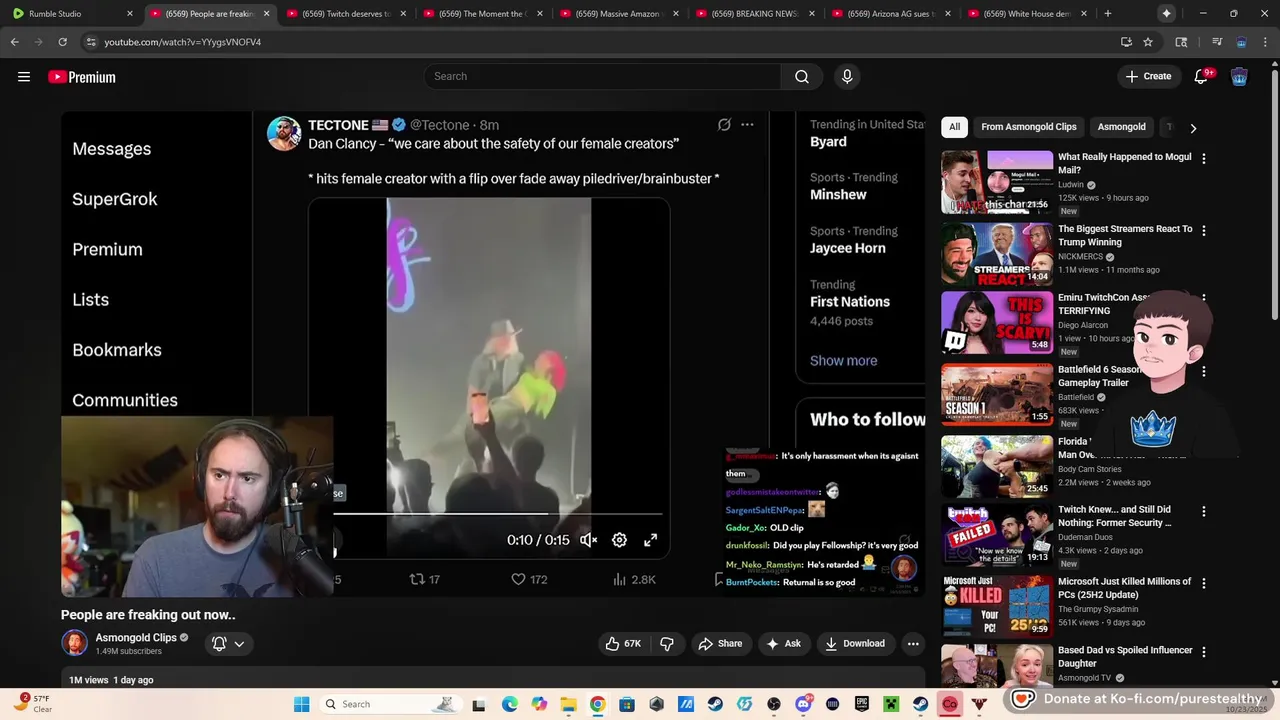Screen dimensions: 1280x720
Task: Open Twitch Knew and Still Did Nothing thumbnail
Action: (996, 535)
